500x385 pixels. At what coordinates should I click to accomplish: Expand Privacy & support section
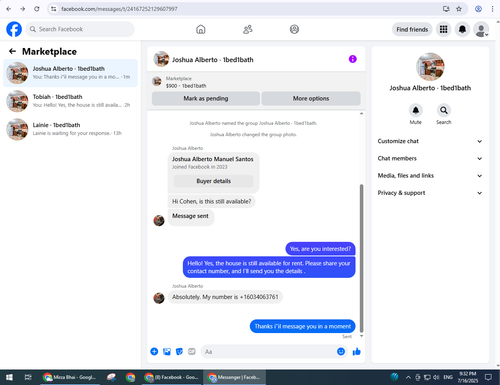tap(430, 193)
